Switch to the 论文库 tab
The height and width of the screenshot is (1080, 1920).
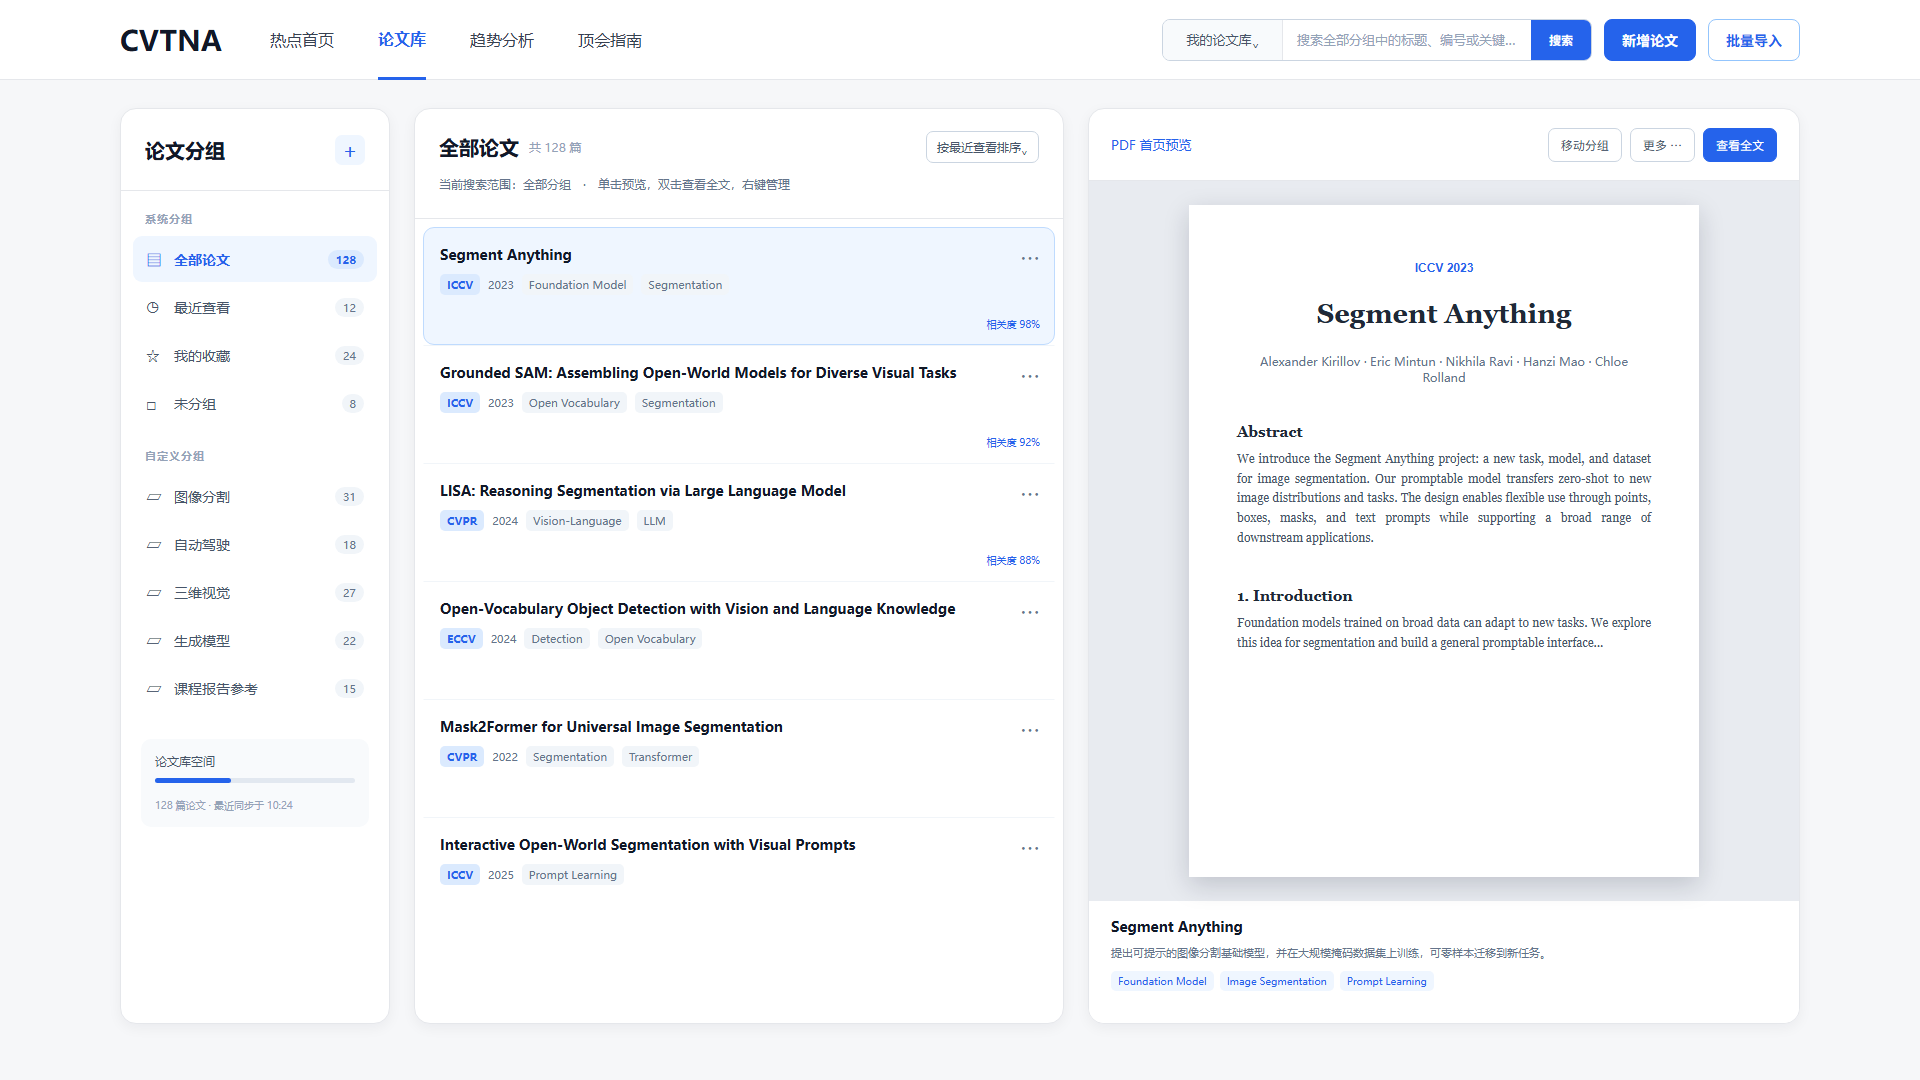[402, 40]
